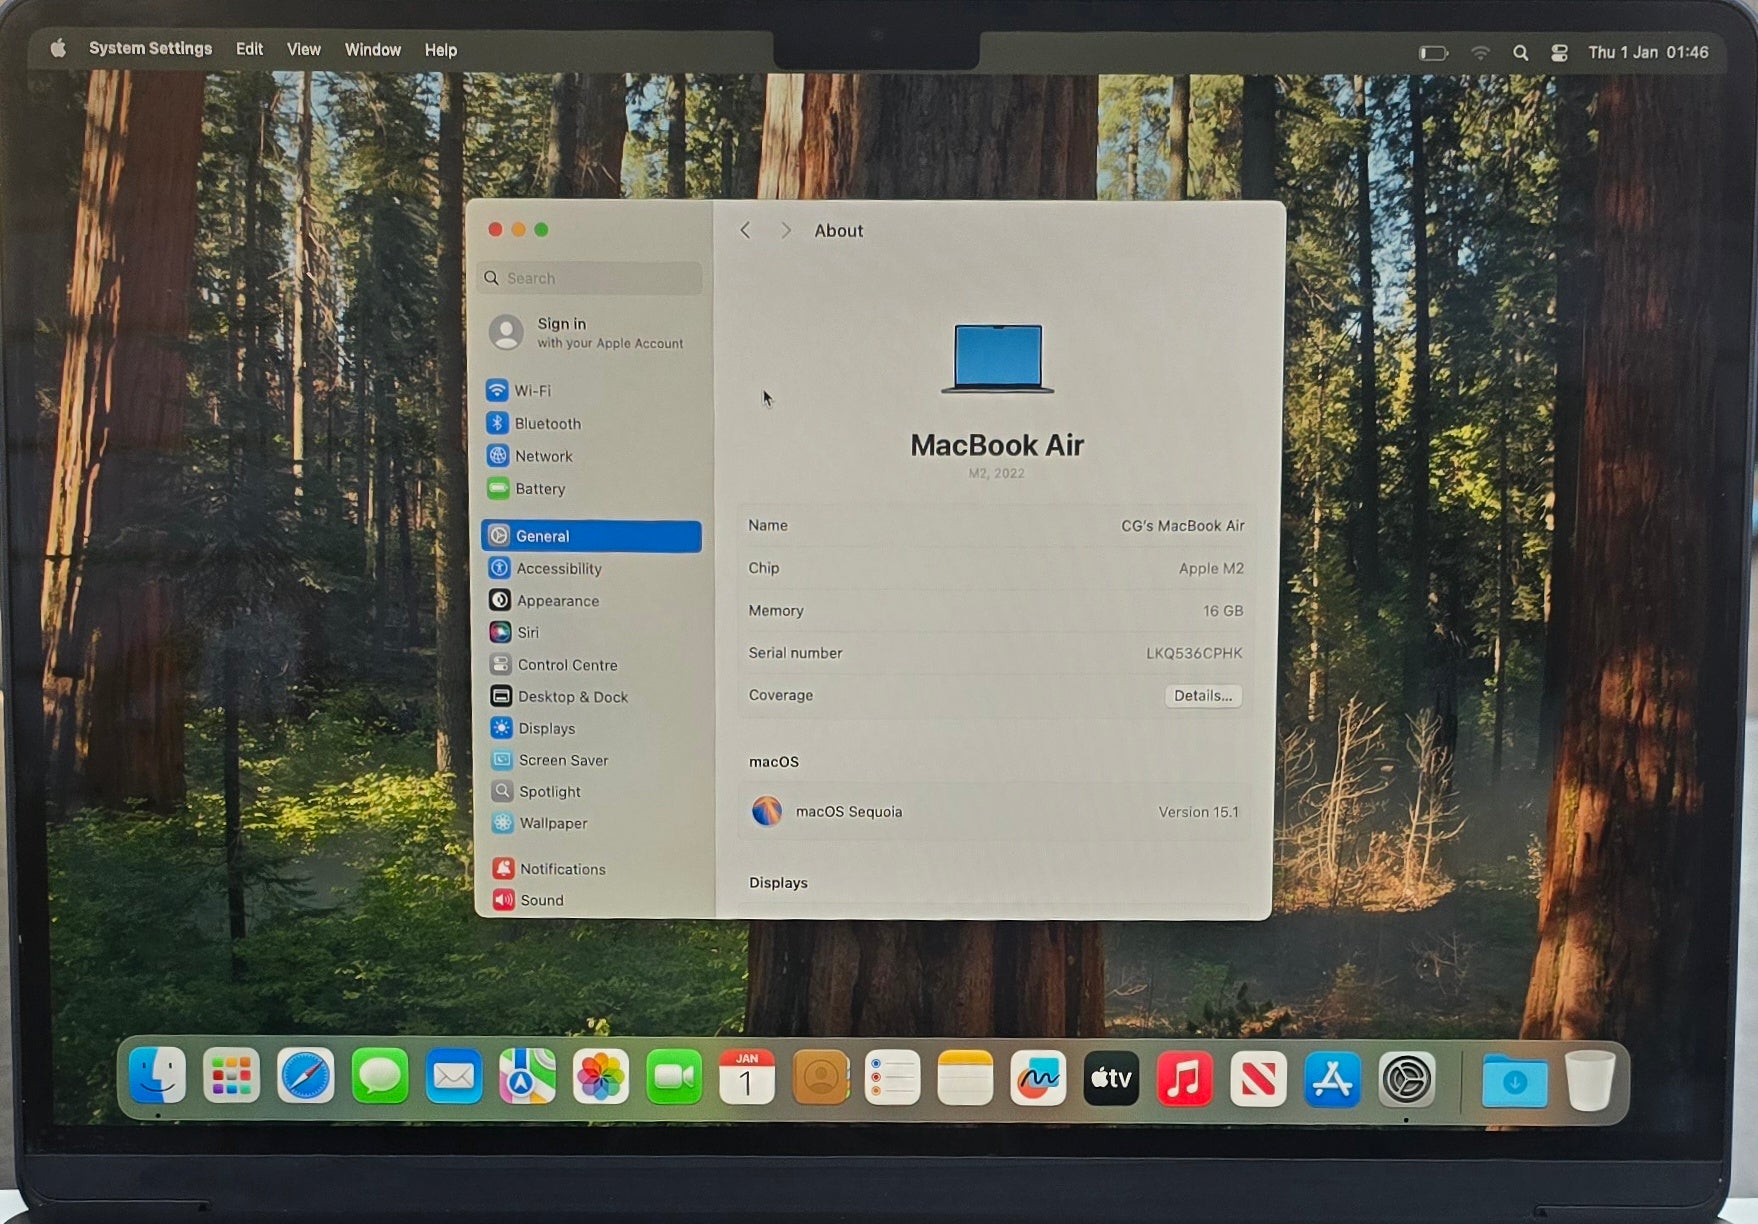Open Reminders from the Dock
1758x1224 pixels.
pyautogui.click(x=892, y=1078)
